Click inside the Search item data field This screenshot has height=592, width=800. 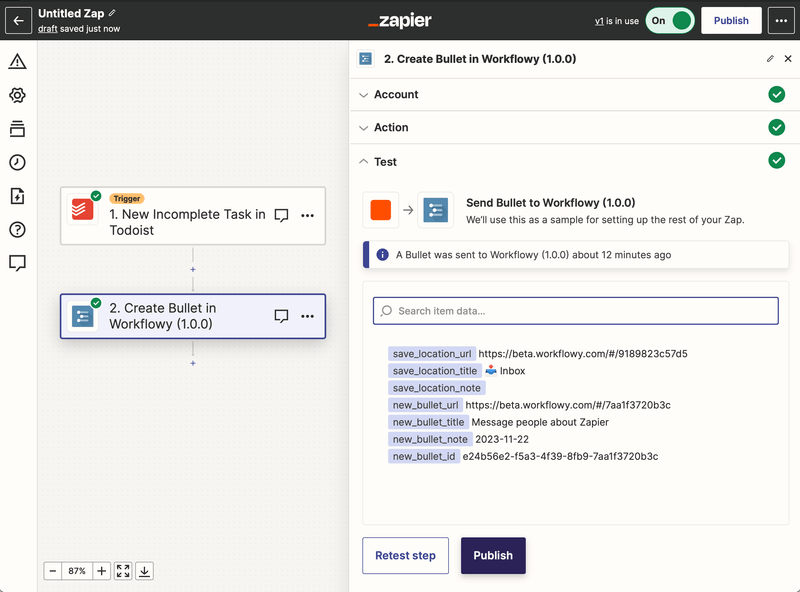(x=575, y=310)
